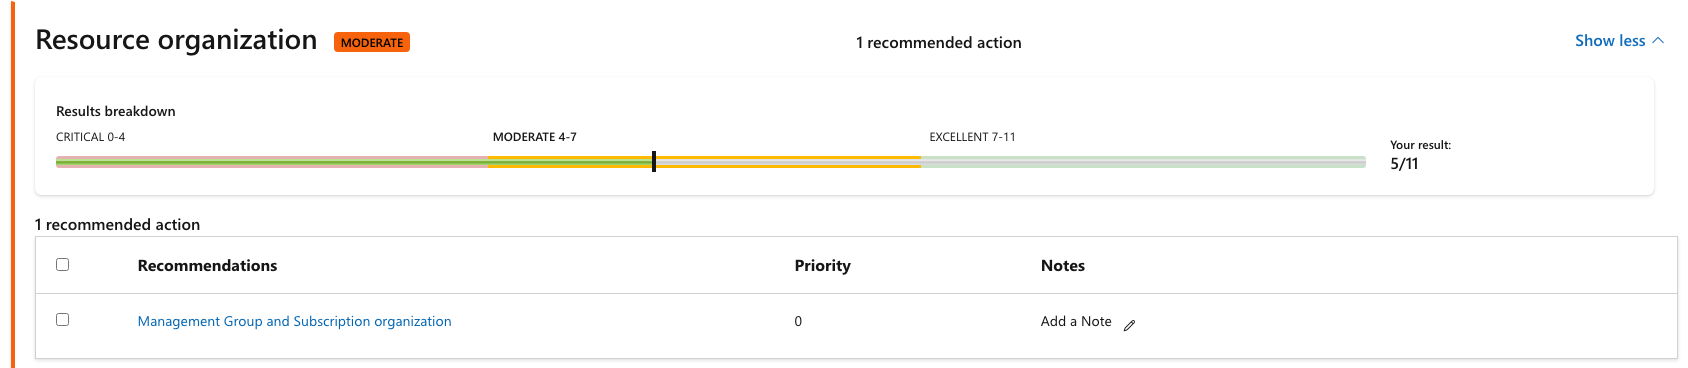Viewport: 1688px width, 368px height.
Task: Open the Management Group and Subscription organization link
Action: [294, 321]
